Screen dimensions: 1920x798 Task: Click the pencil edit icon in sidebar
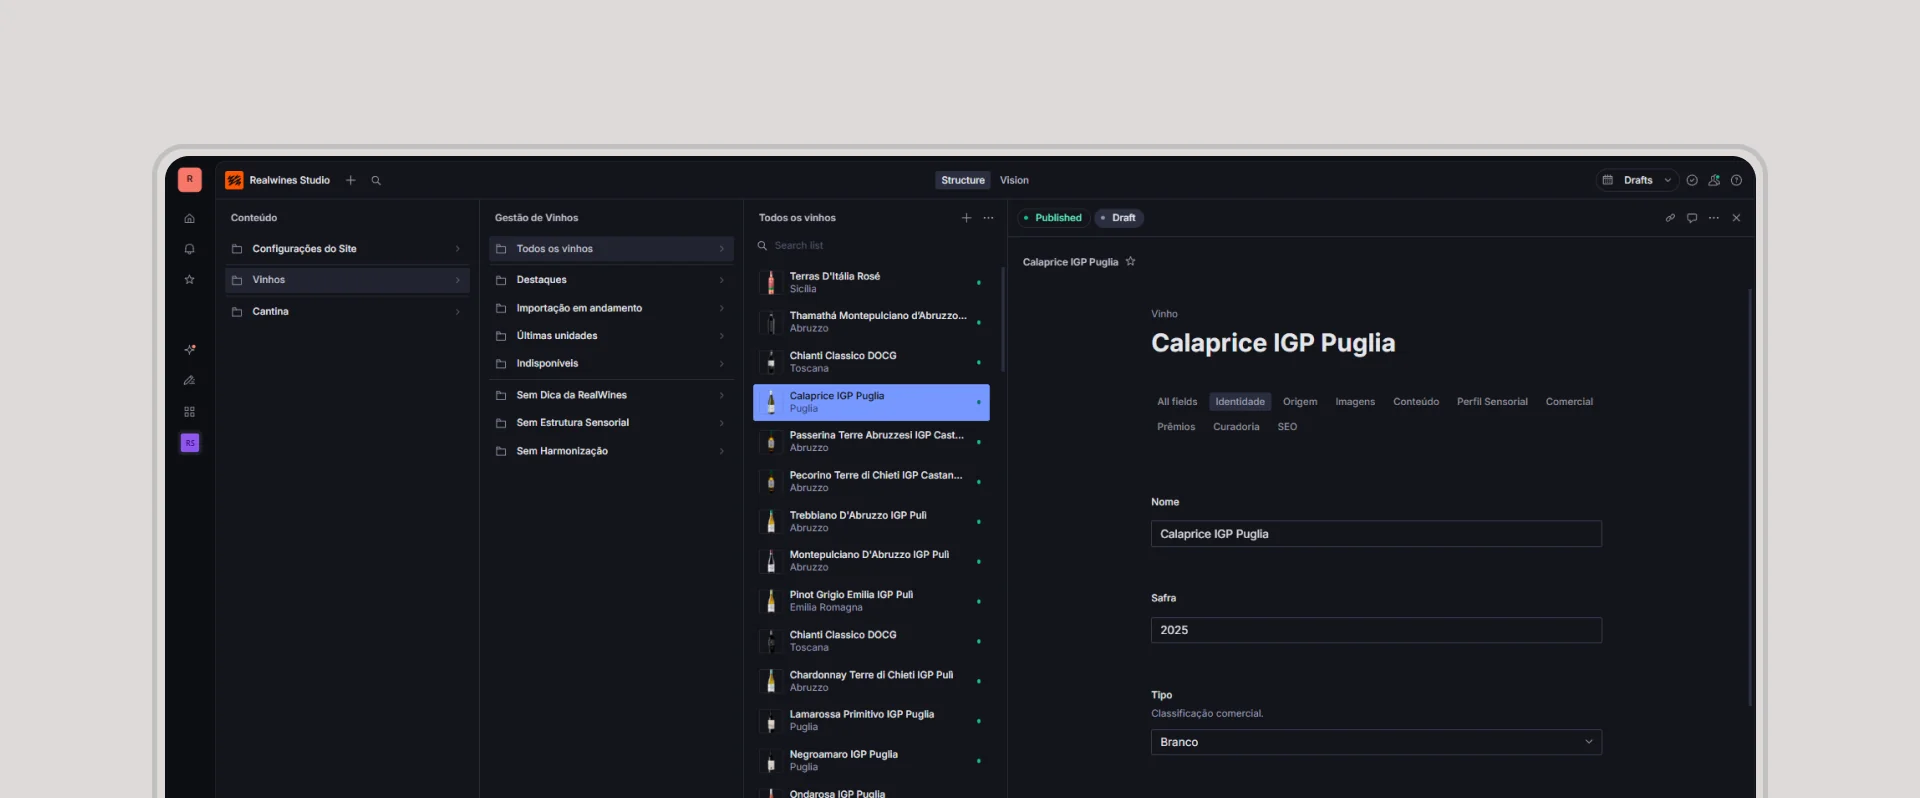click(189, 381)
